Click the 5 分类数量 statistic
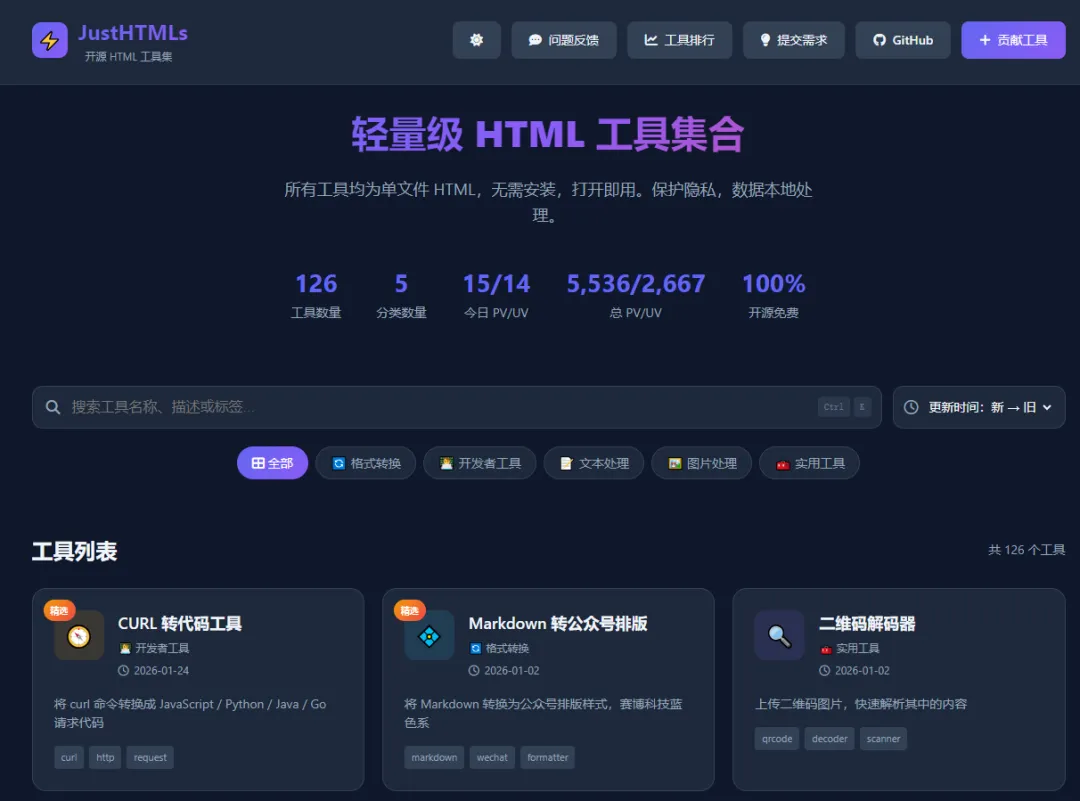Screen dimensions: 1080x801 pos(401,295)
